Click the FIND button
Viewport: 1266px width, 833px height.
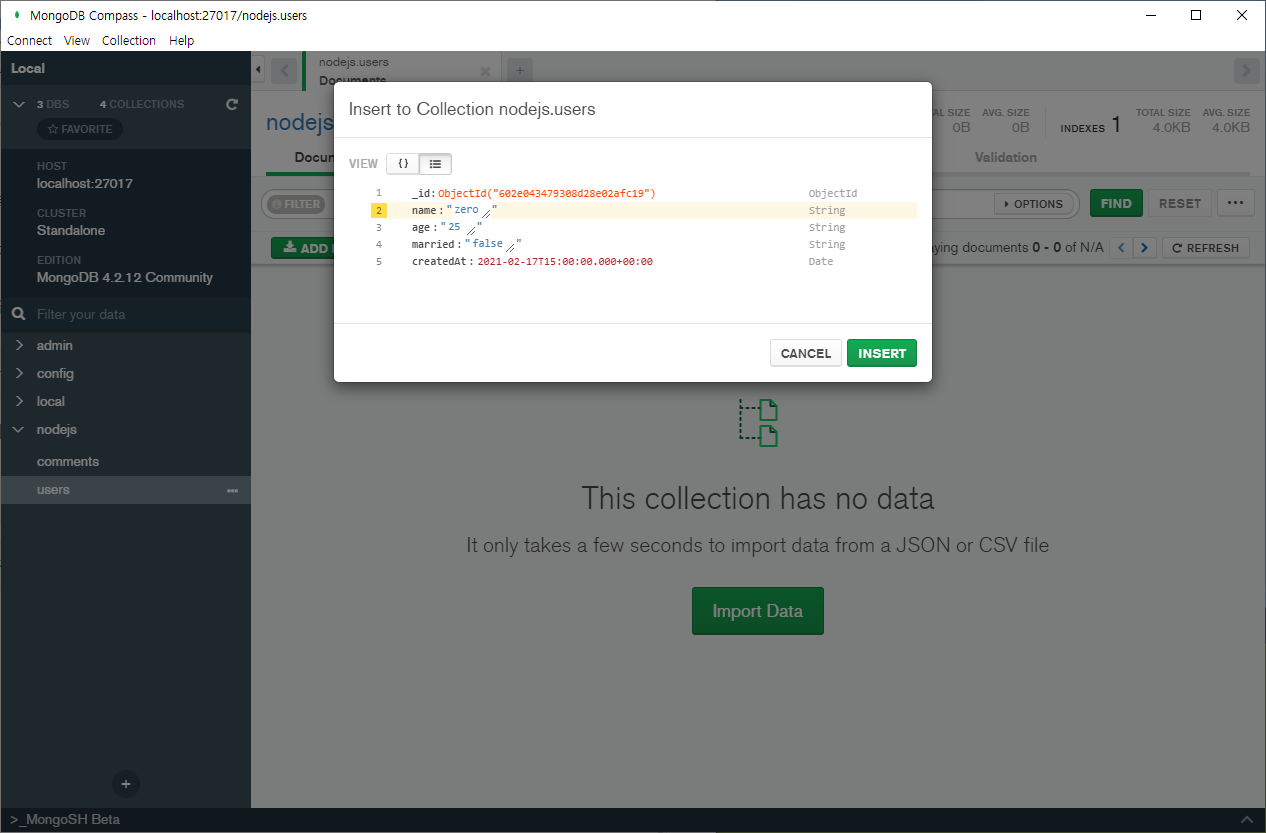coord(1116,203)
